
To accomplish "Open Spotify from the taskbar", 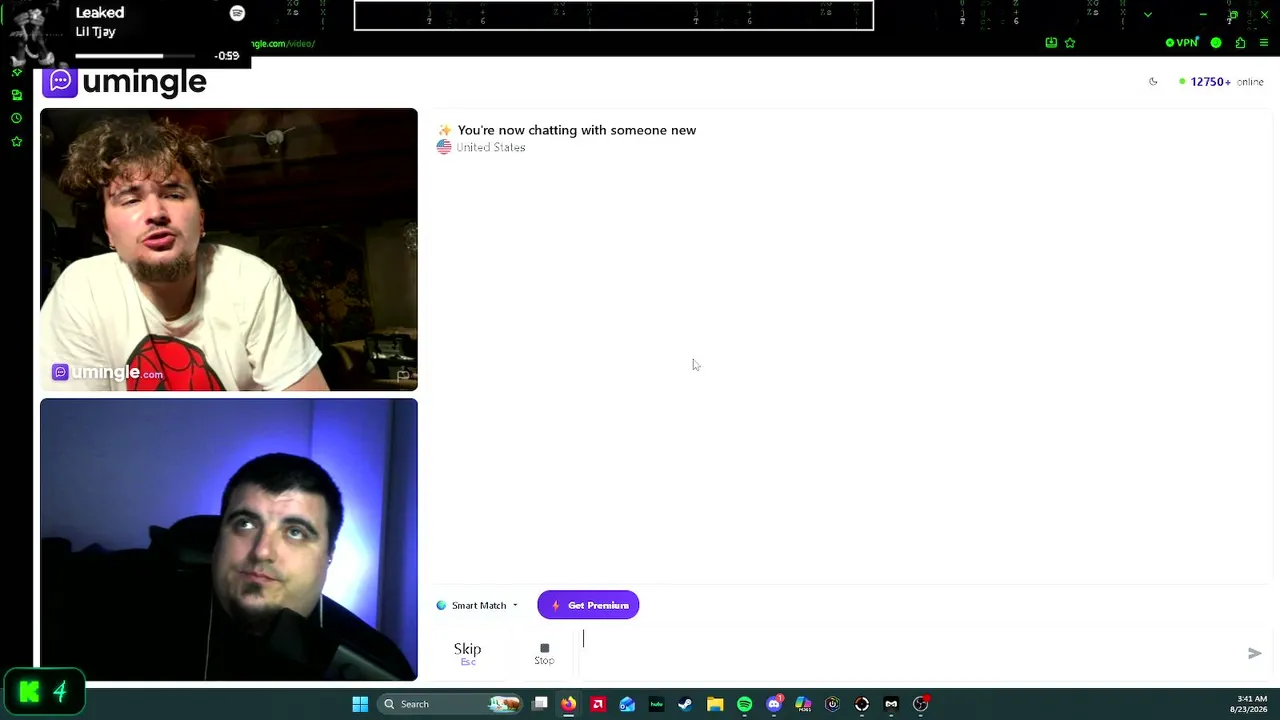I will pos(744,704).
